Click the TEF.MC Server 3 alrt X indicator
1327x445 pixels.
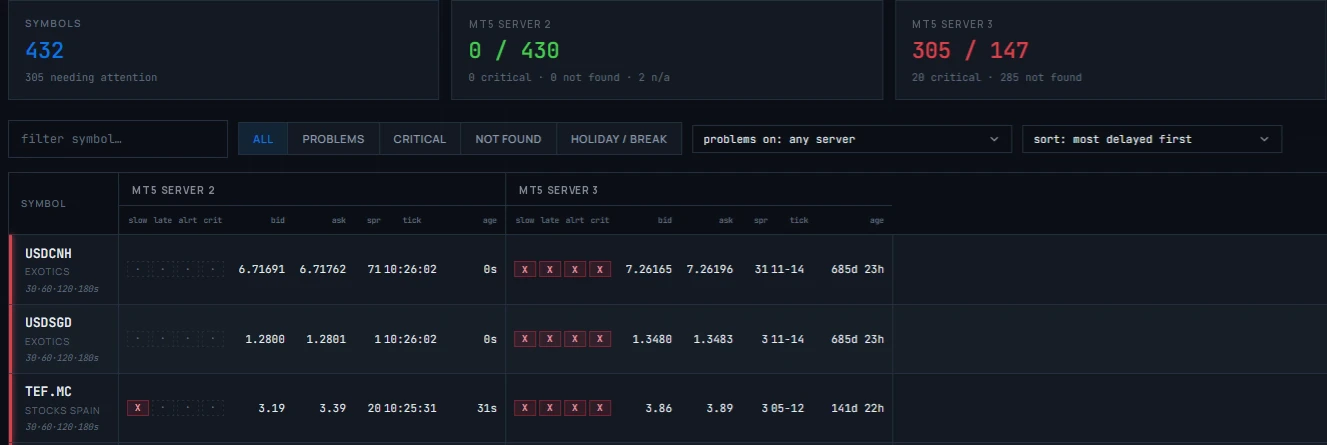click(x=574, y=408)
